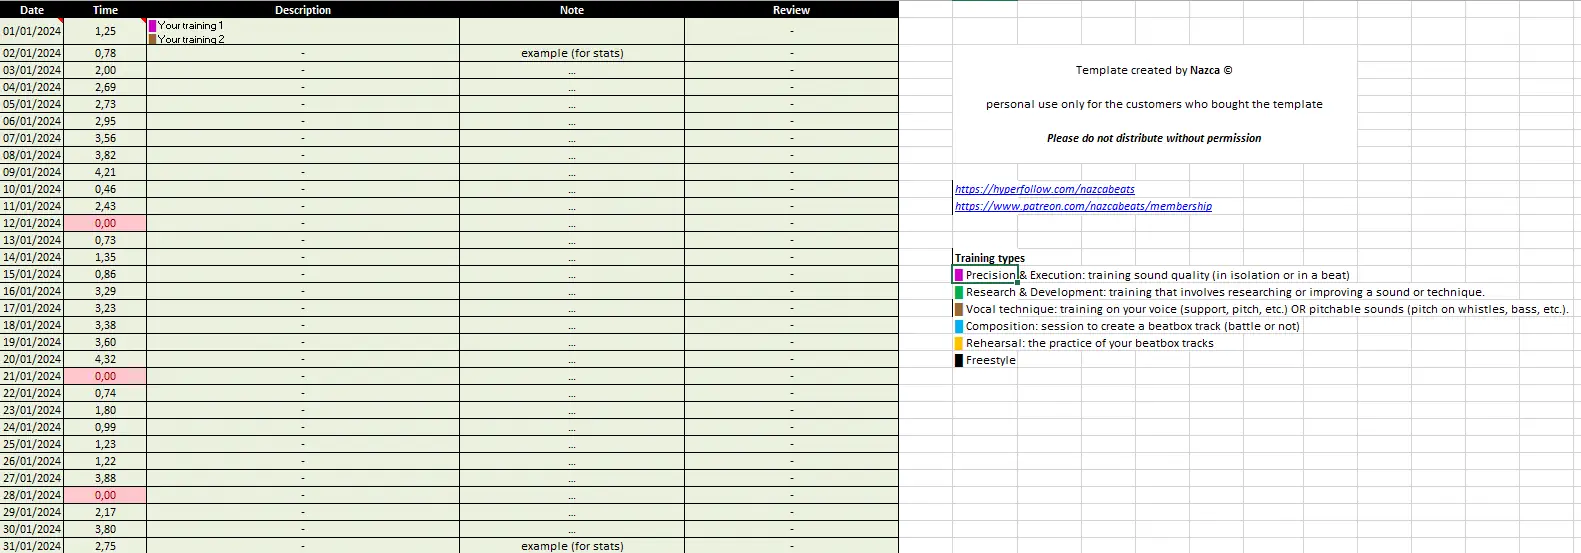Select the red 0,00 time cell for 12/01/2024

pyautogui.click(x=105, y=223)
